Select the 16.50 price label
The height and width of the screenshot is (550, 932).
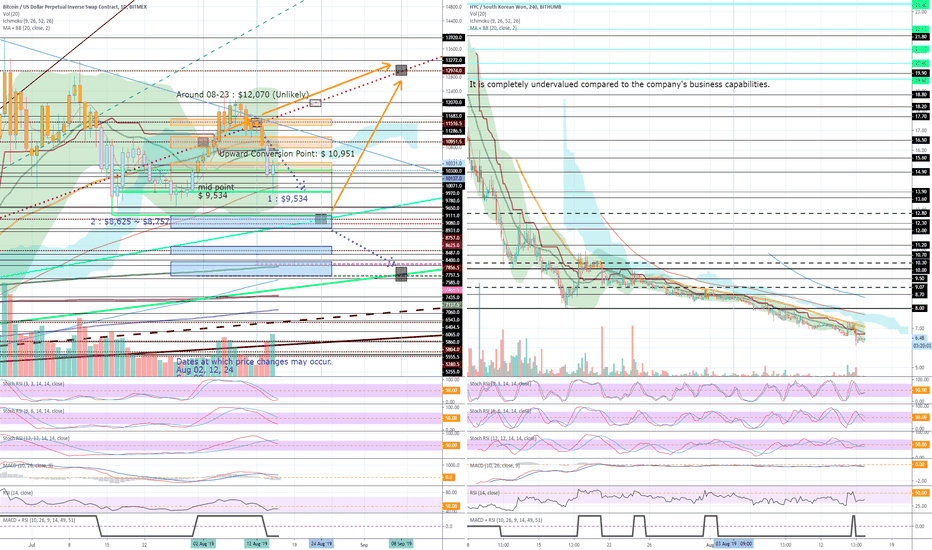(x=921, y=140)
